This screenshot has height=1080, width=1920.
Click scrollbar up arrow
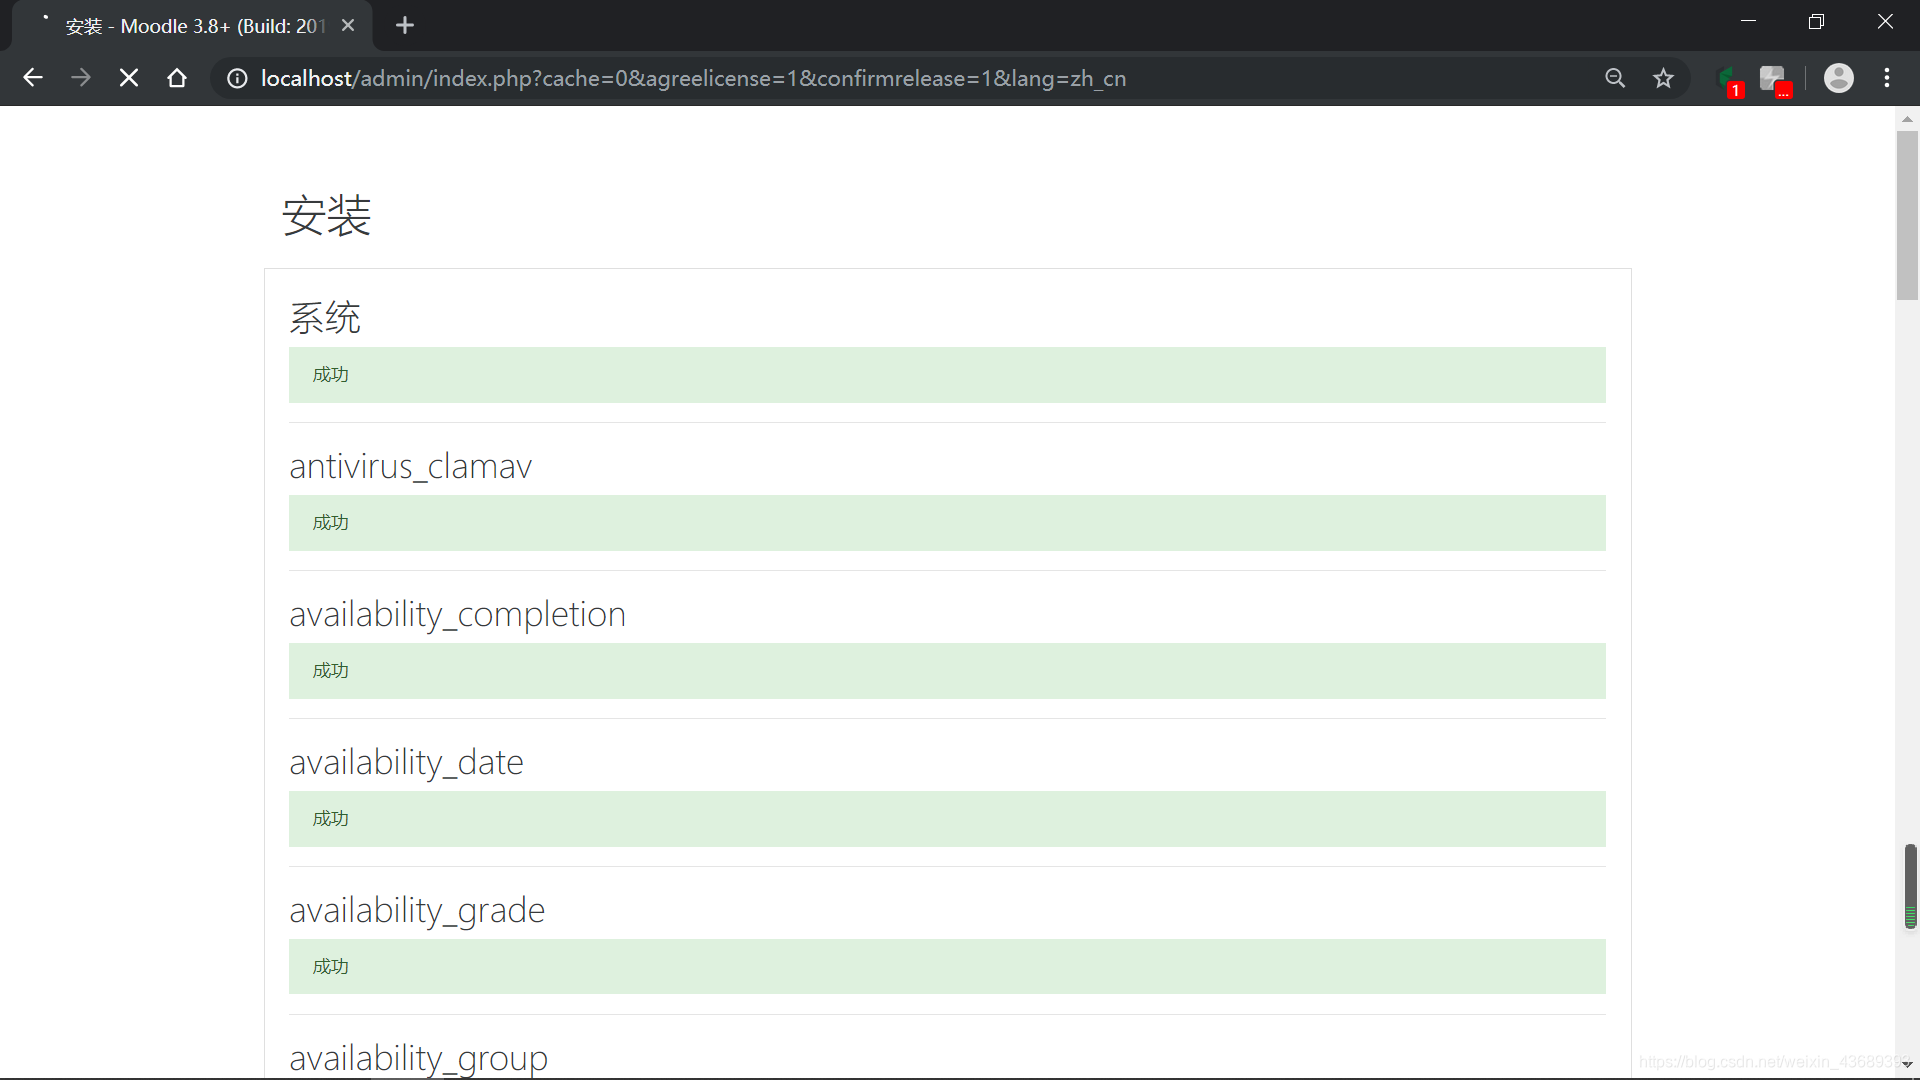[1907, 119]
